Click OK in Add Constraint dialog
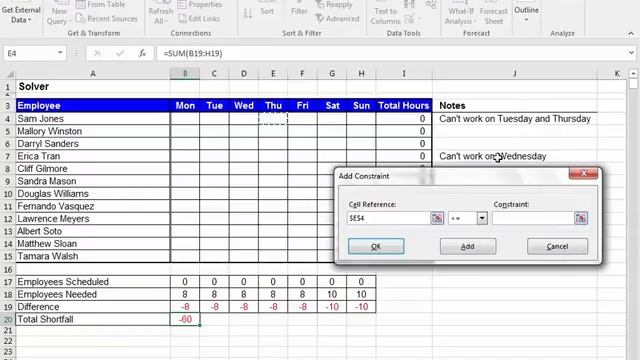 [x=376, y=247]
